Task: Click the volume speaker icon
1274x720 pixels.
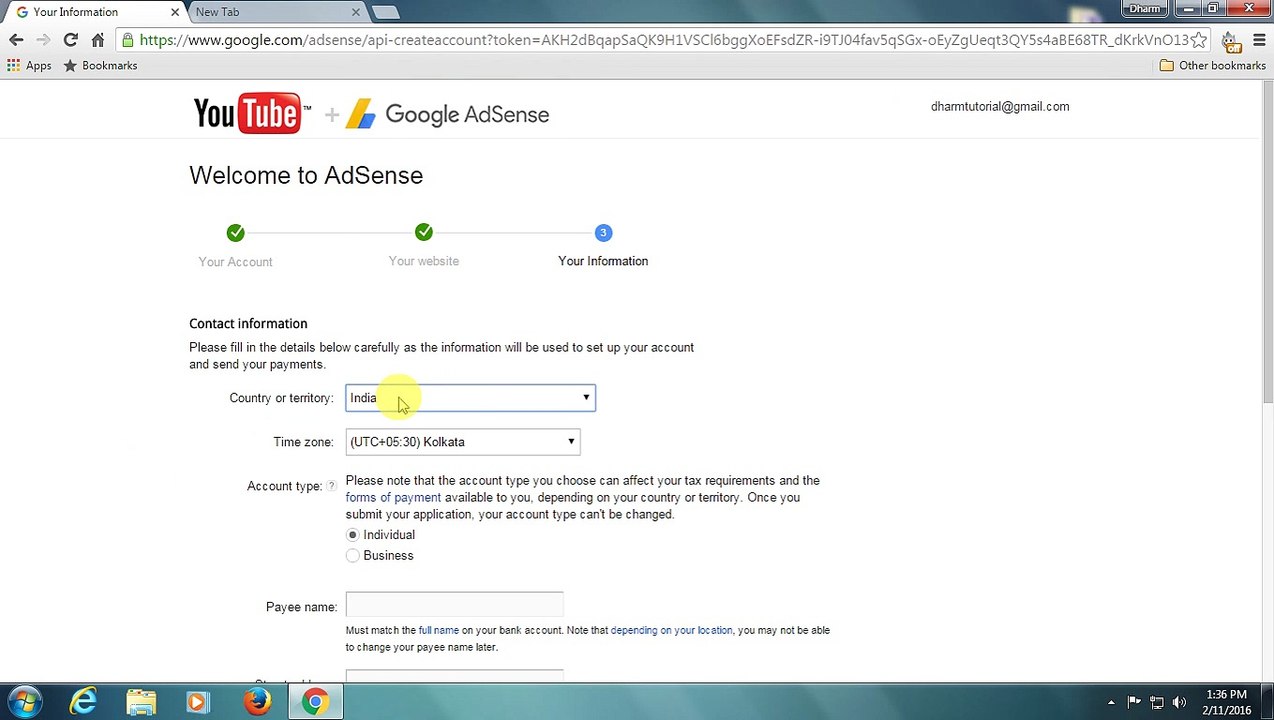Action: (x=1179, y=702)
